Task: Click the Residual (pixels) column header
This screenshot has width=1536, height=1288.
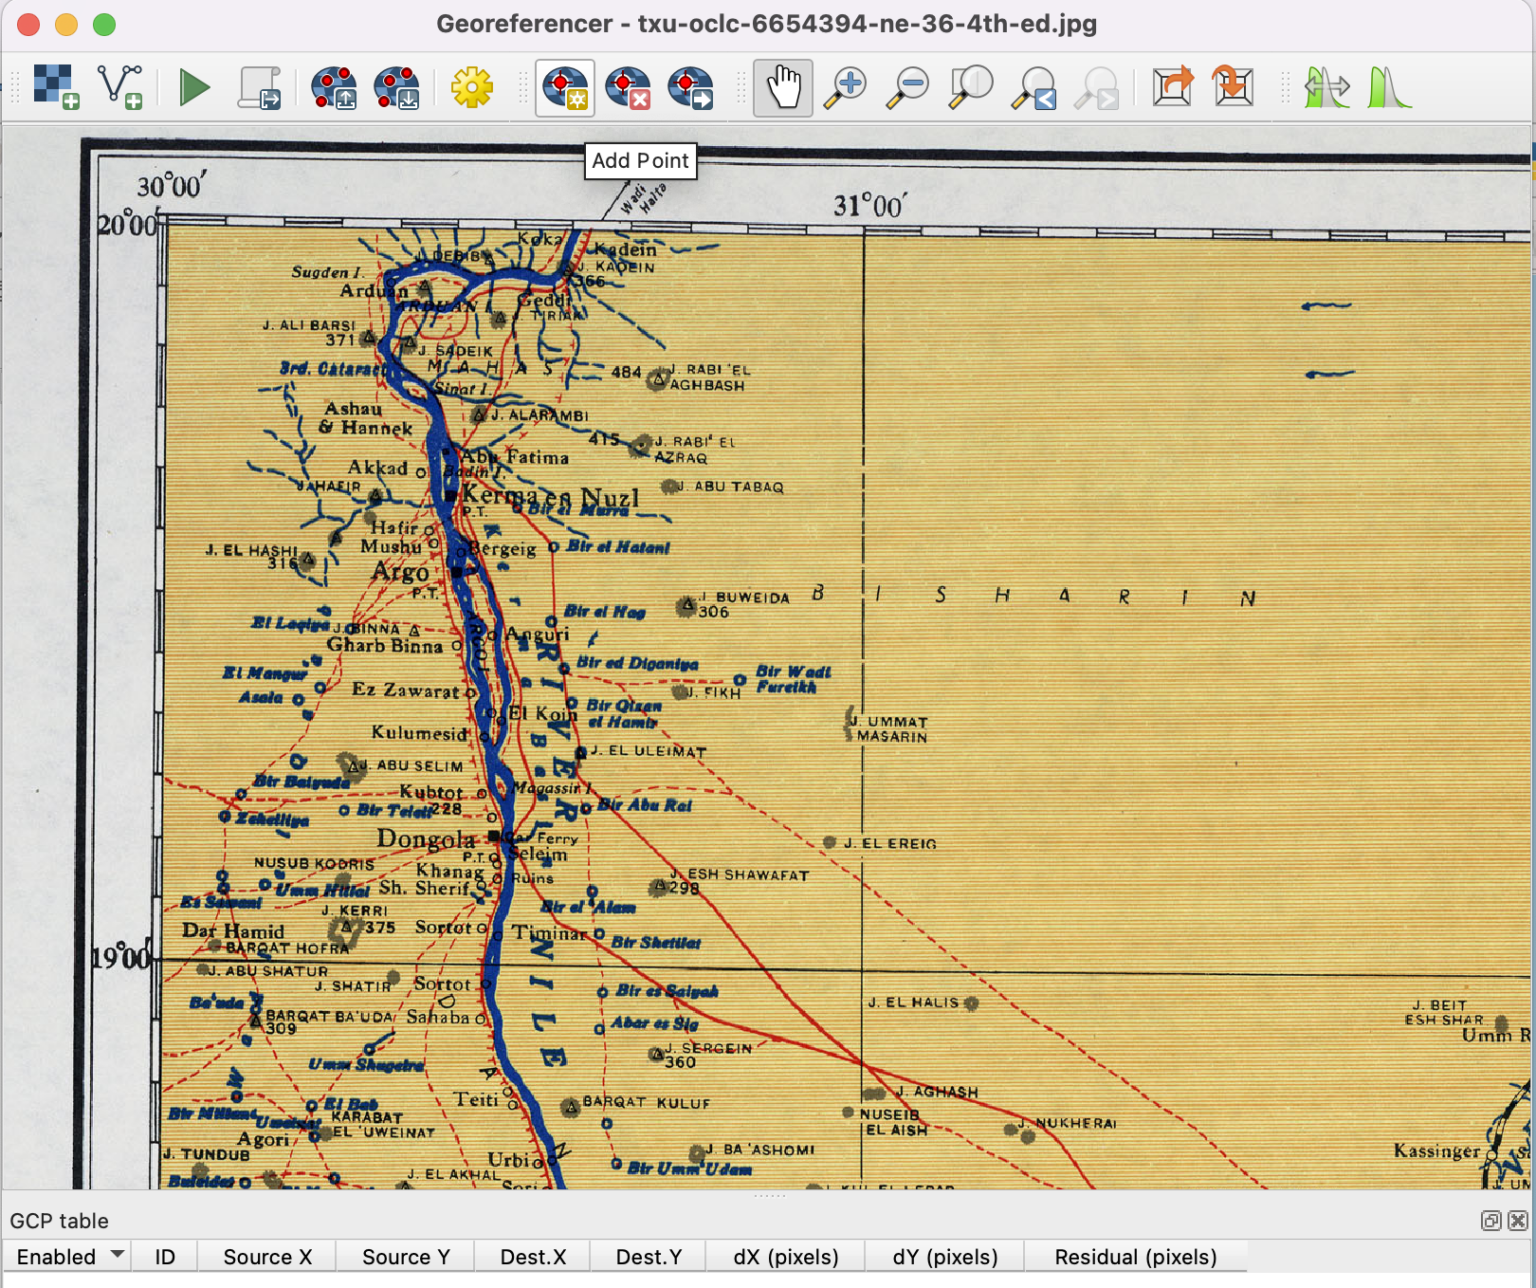Action: point(1135,1257)
